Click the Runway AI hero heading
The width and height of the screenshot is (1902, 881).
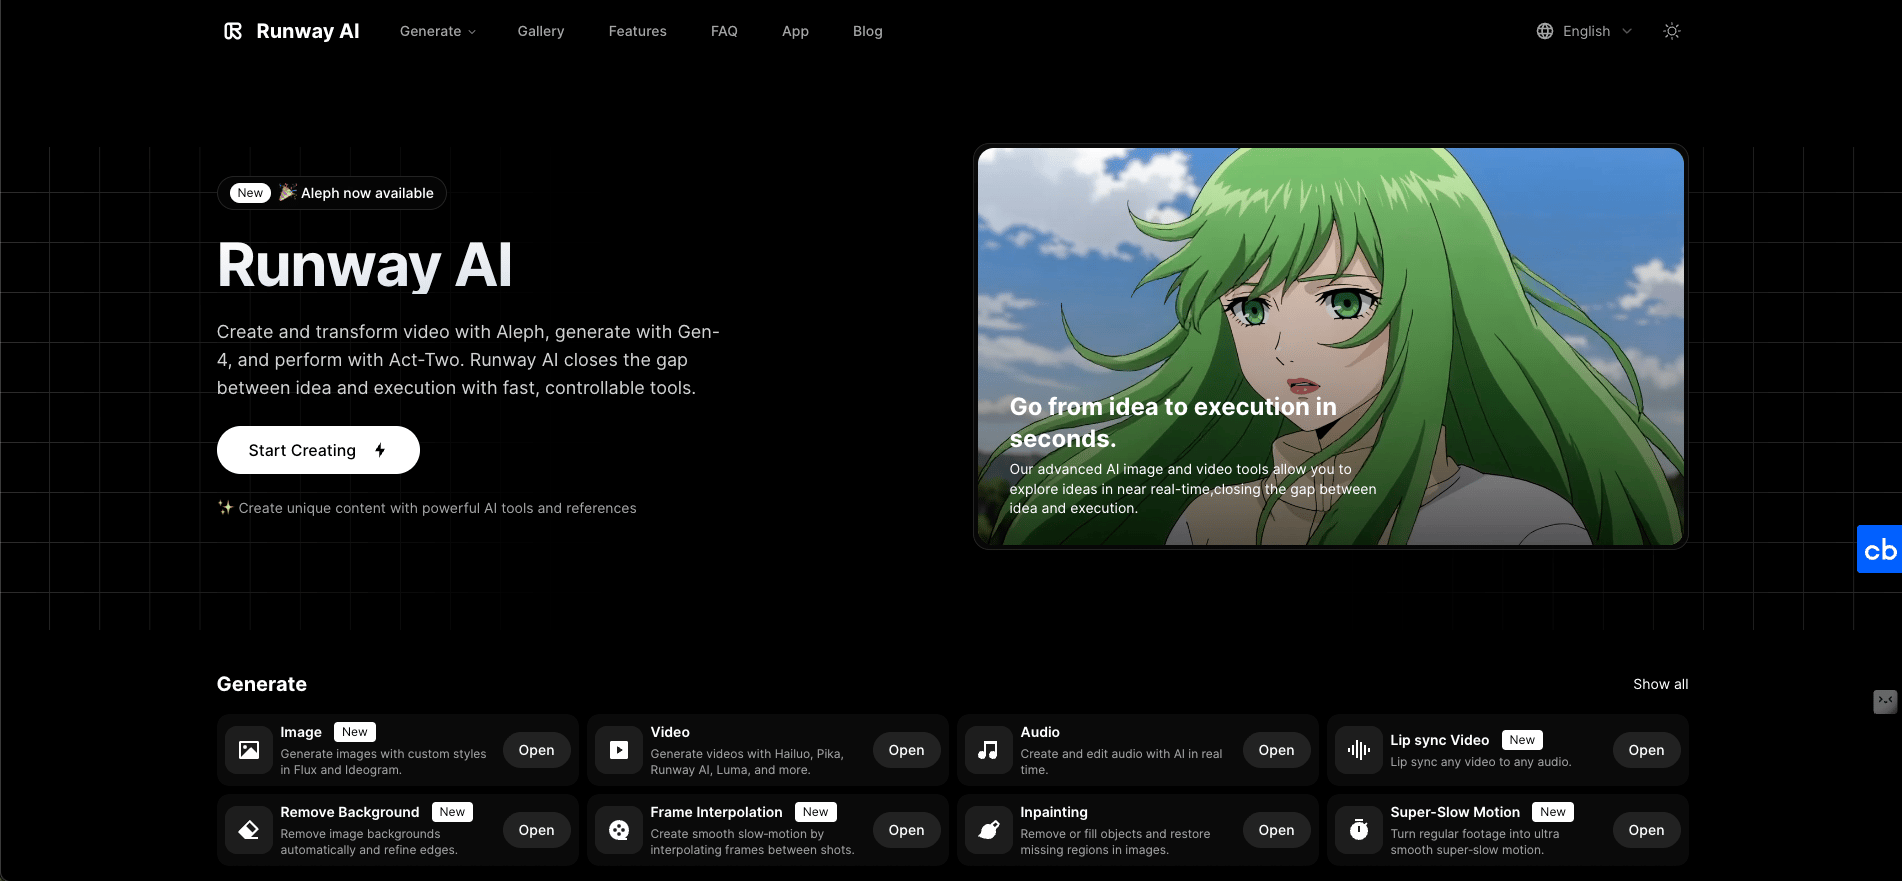click(x=364, y=265)
